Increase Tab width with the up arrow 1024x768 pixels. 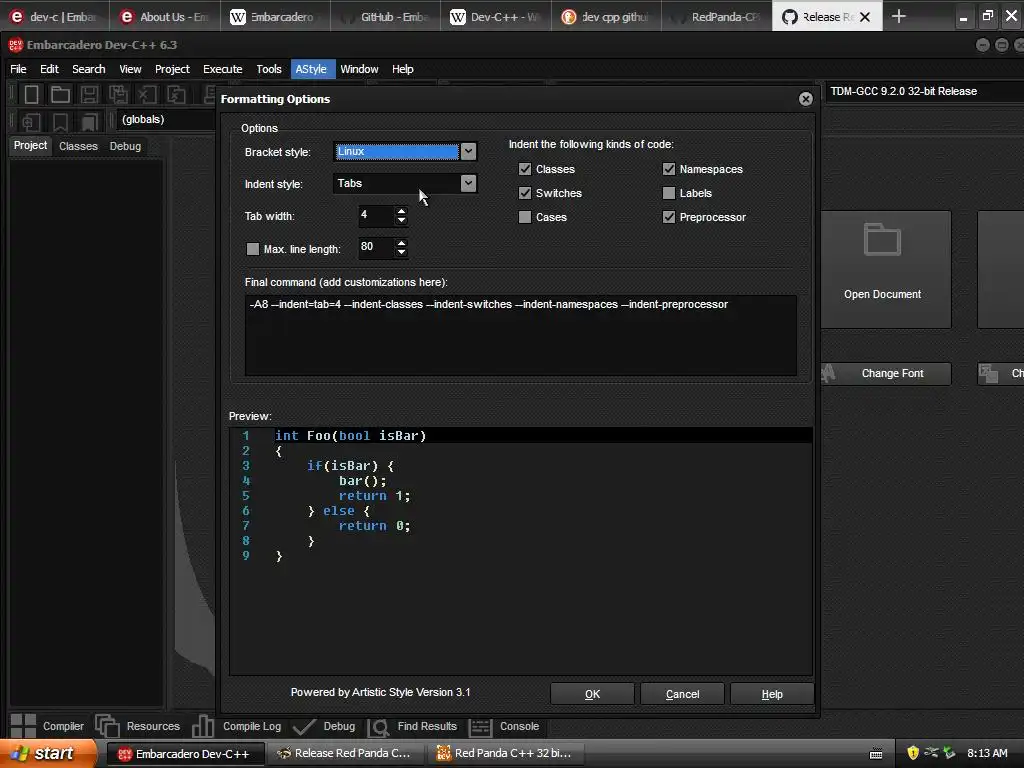pos(401,210)
